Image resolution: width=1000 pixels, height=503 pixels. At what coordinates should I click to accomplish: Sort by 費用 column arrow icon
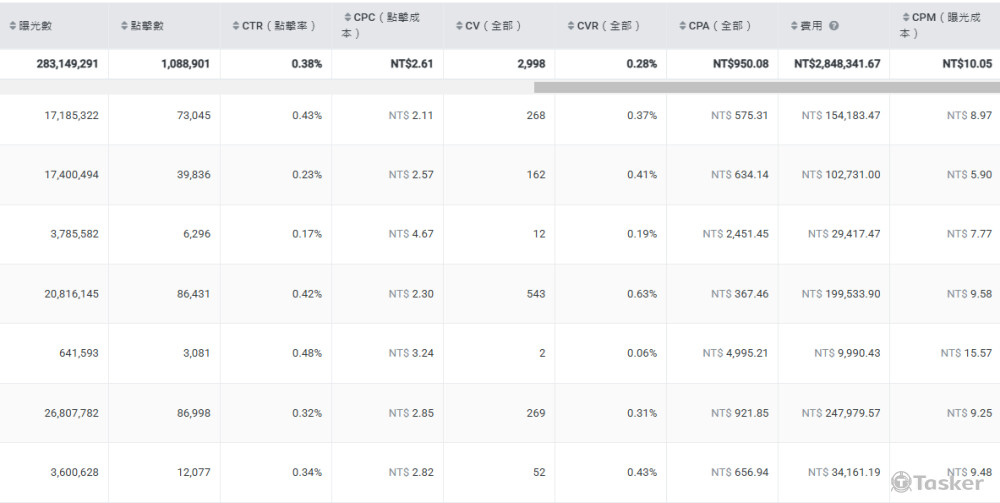pyautogui.click(x=793, y=26)
